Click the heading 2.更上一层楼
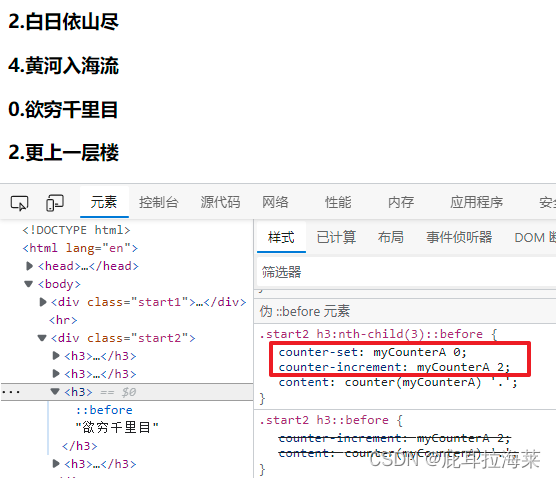This screenshot has width=556, height=478. [x=63, y=153]
